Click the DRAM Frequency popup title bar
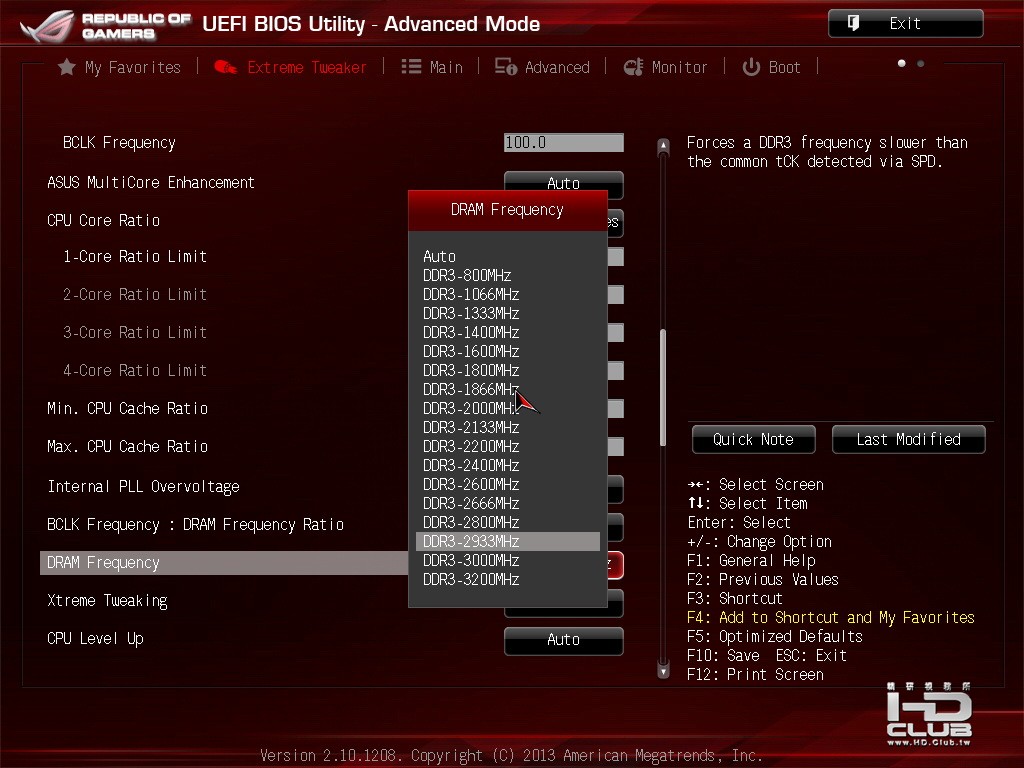The image size is (1024, 768). click(507, 210)
